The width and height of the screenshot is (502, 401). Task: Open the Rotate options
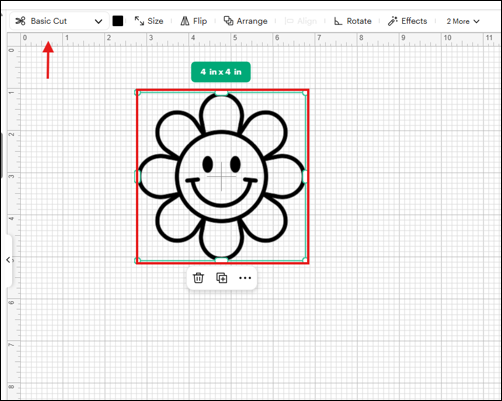pyautogui.click(x=353, y=21)
